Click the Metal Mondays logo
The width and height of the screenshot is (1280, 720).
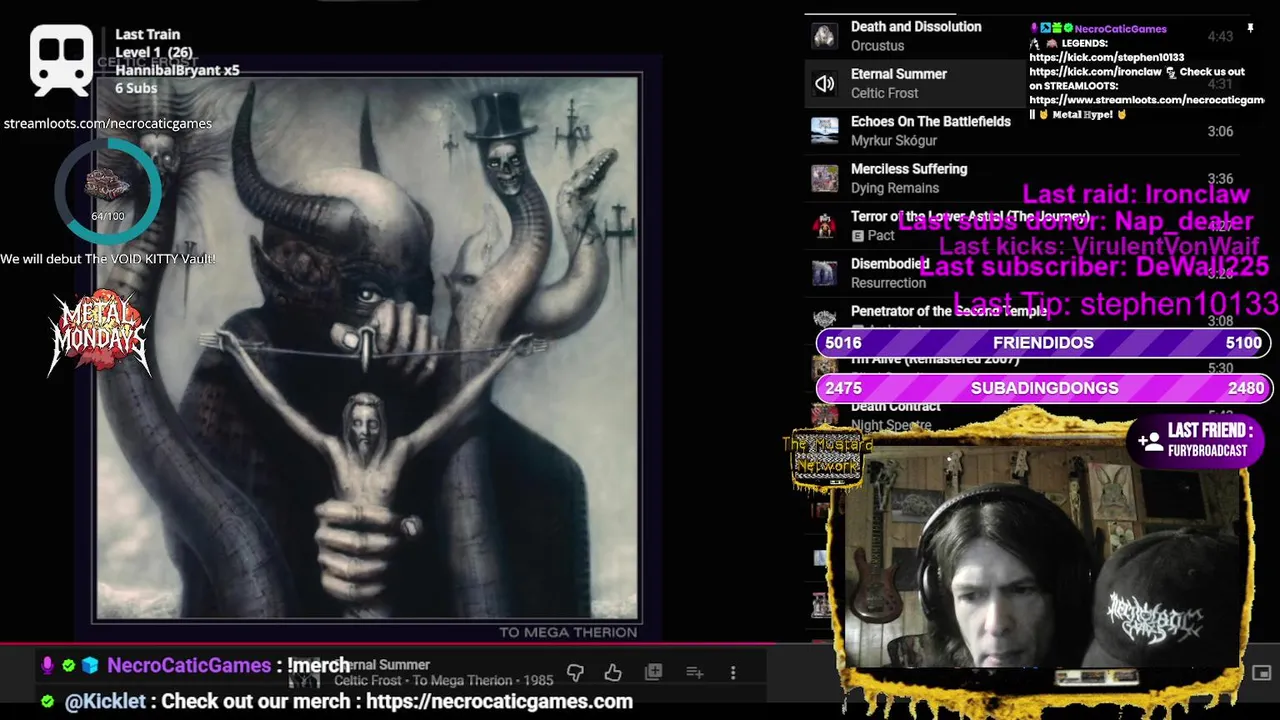99,334
